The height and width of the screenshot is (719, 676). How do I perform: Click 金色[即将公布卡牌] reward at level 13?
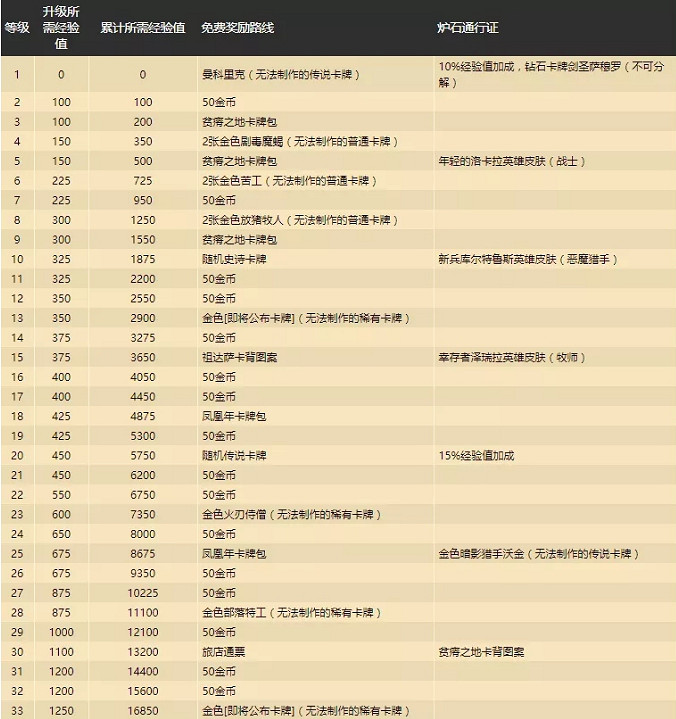tap(306, 318)
